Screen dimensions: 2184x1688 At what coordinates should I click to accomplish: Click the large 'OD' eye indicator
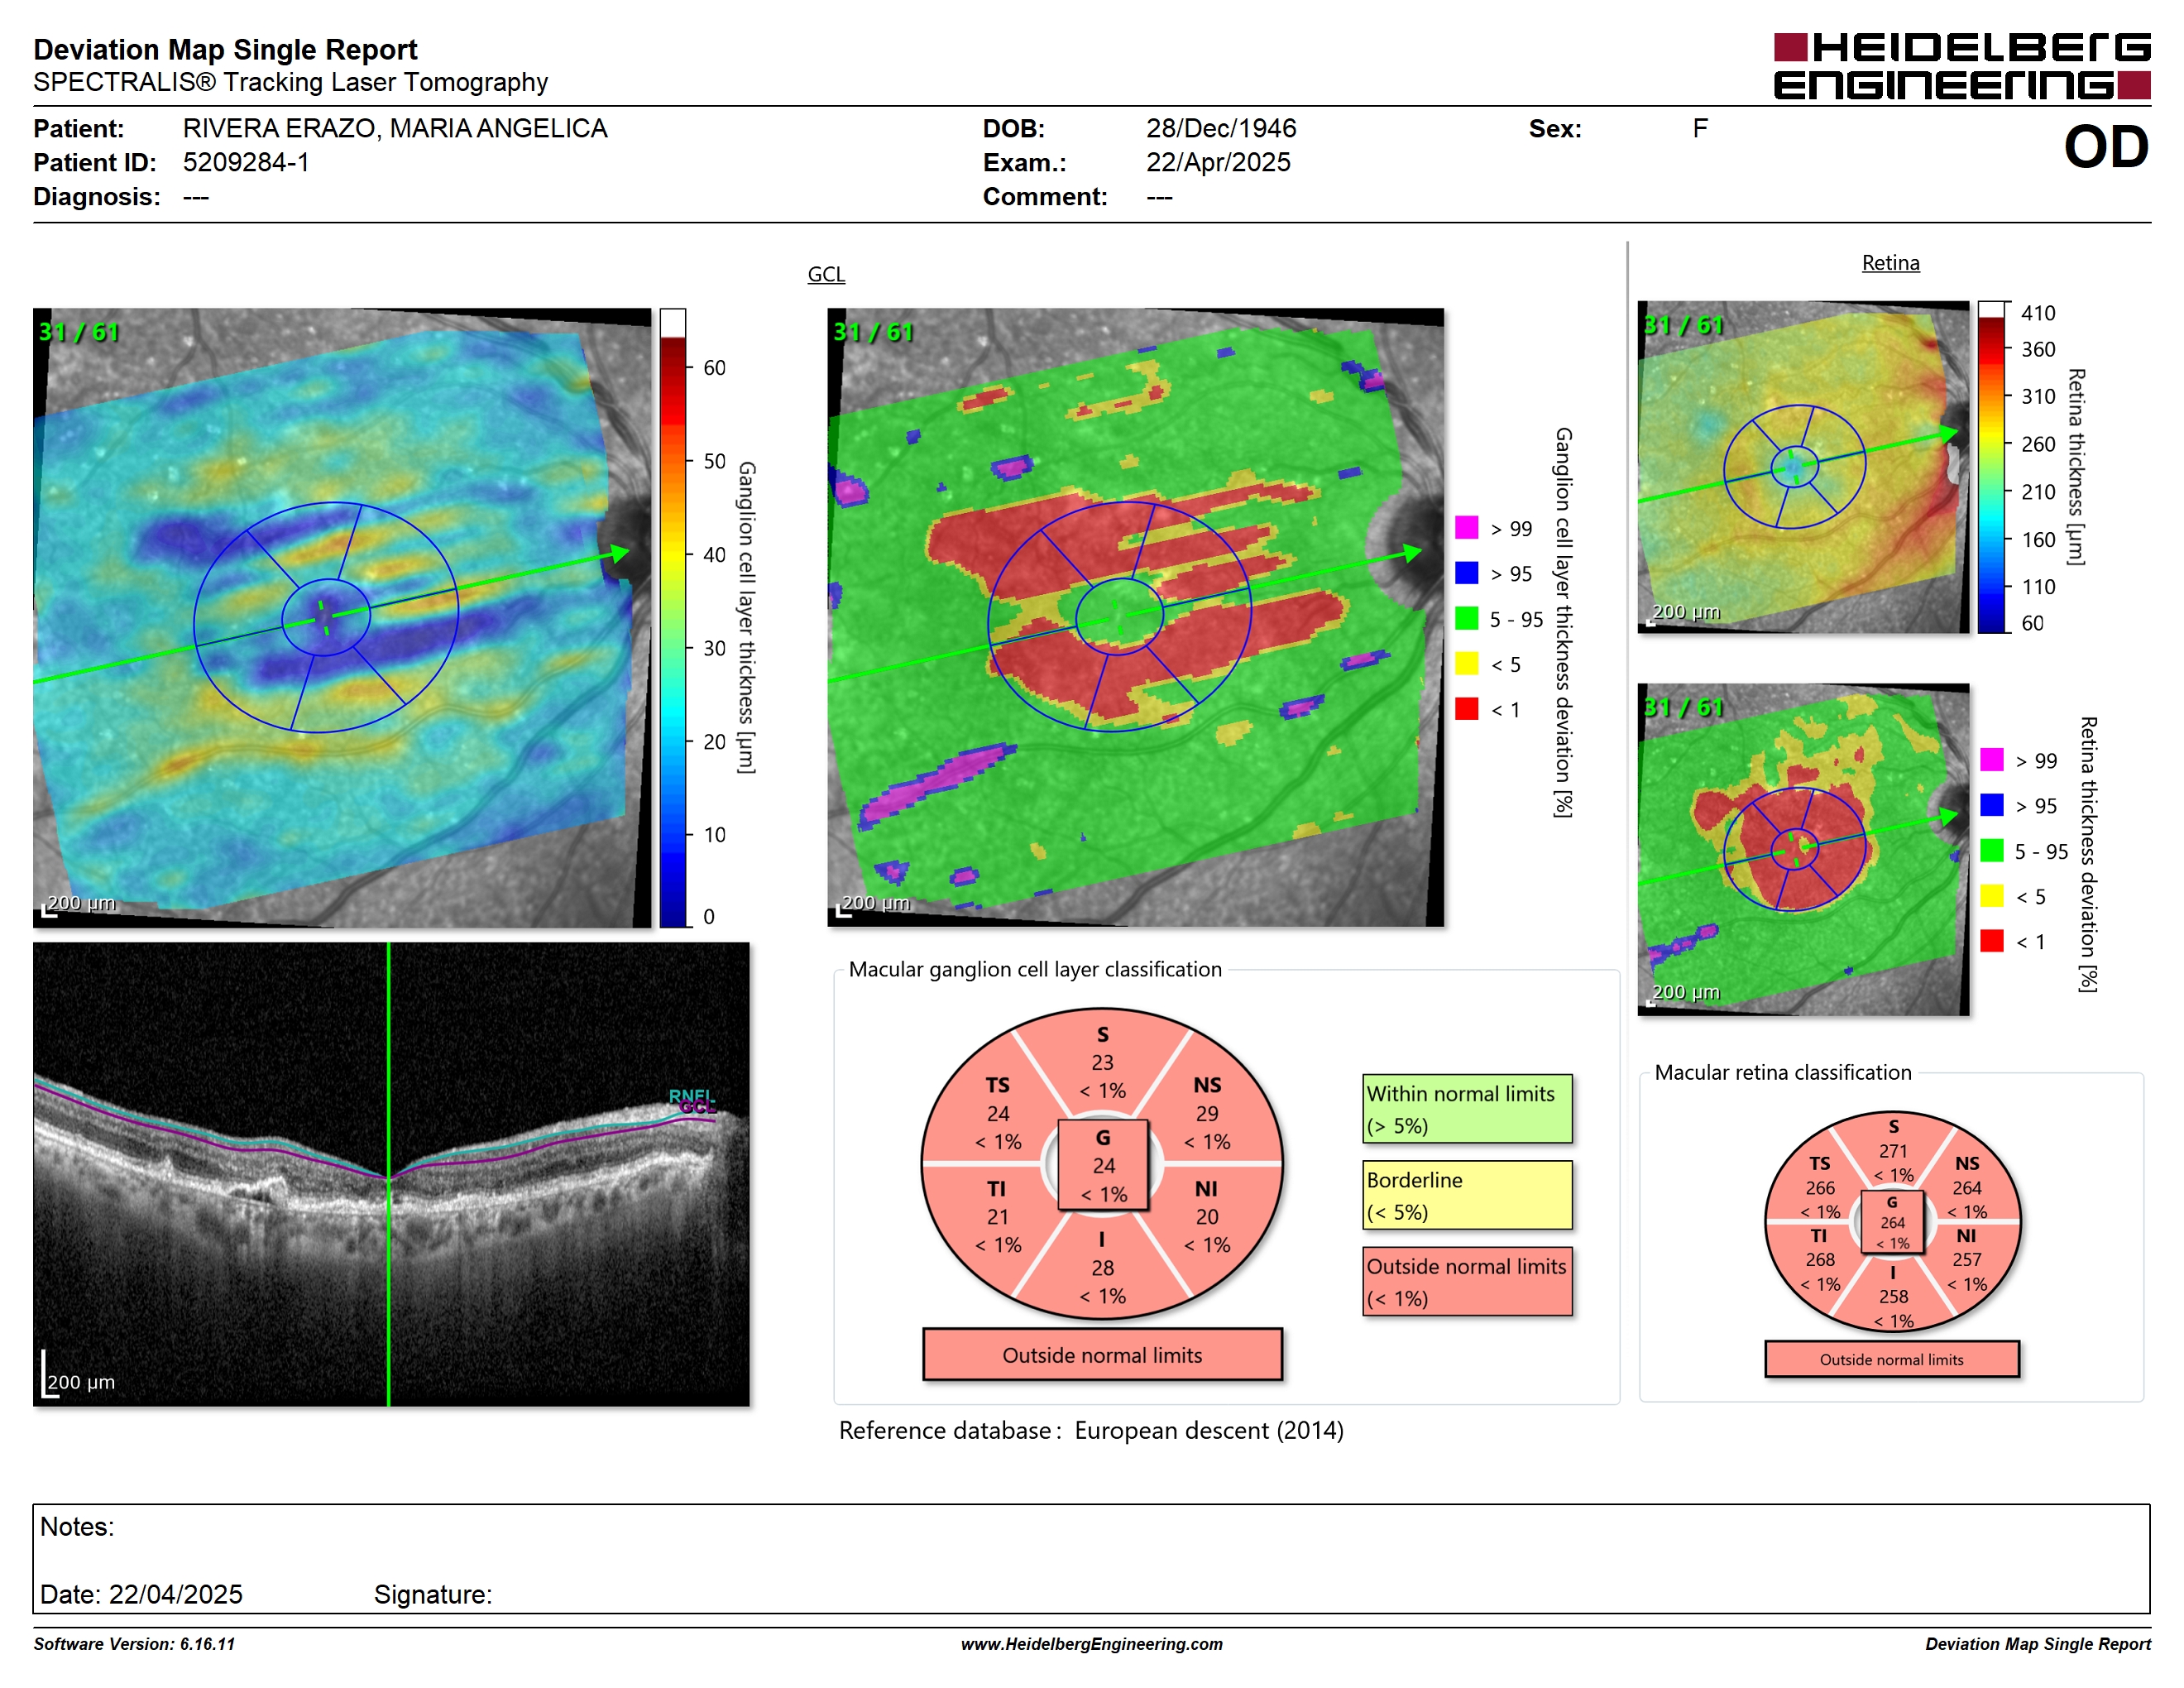click(2106, 147)
